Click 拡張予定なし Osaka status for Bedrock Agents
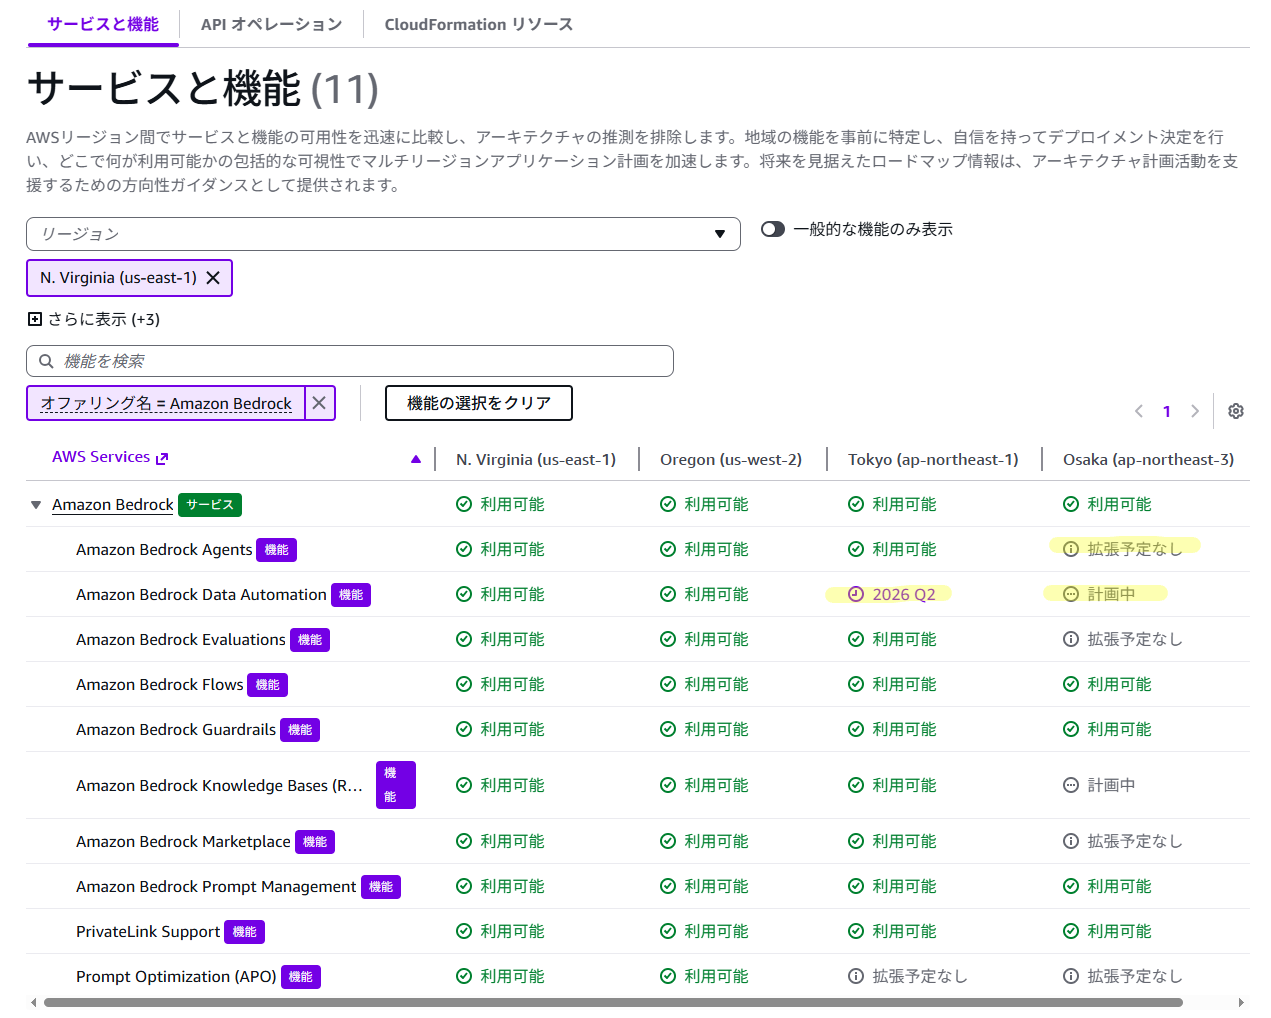The height and width of the screenshot is (1018, 1271). [x=1123, y=550]
